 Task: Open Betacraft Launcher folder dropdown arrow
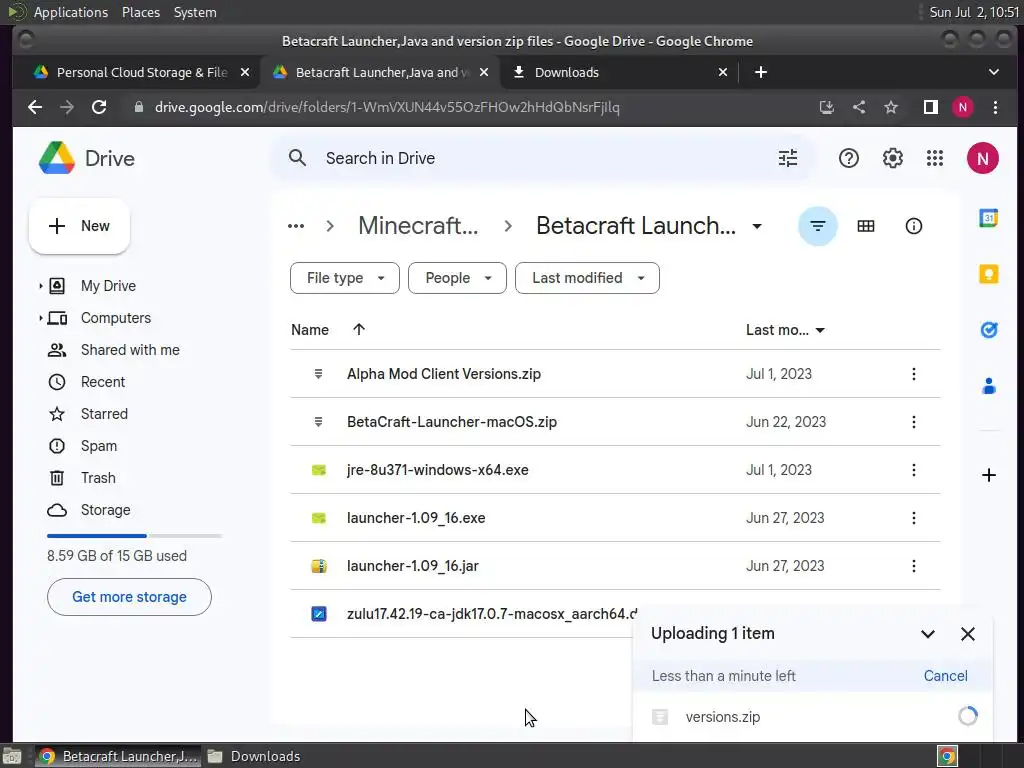click(x=757, y=227)
